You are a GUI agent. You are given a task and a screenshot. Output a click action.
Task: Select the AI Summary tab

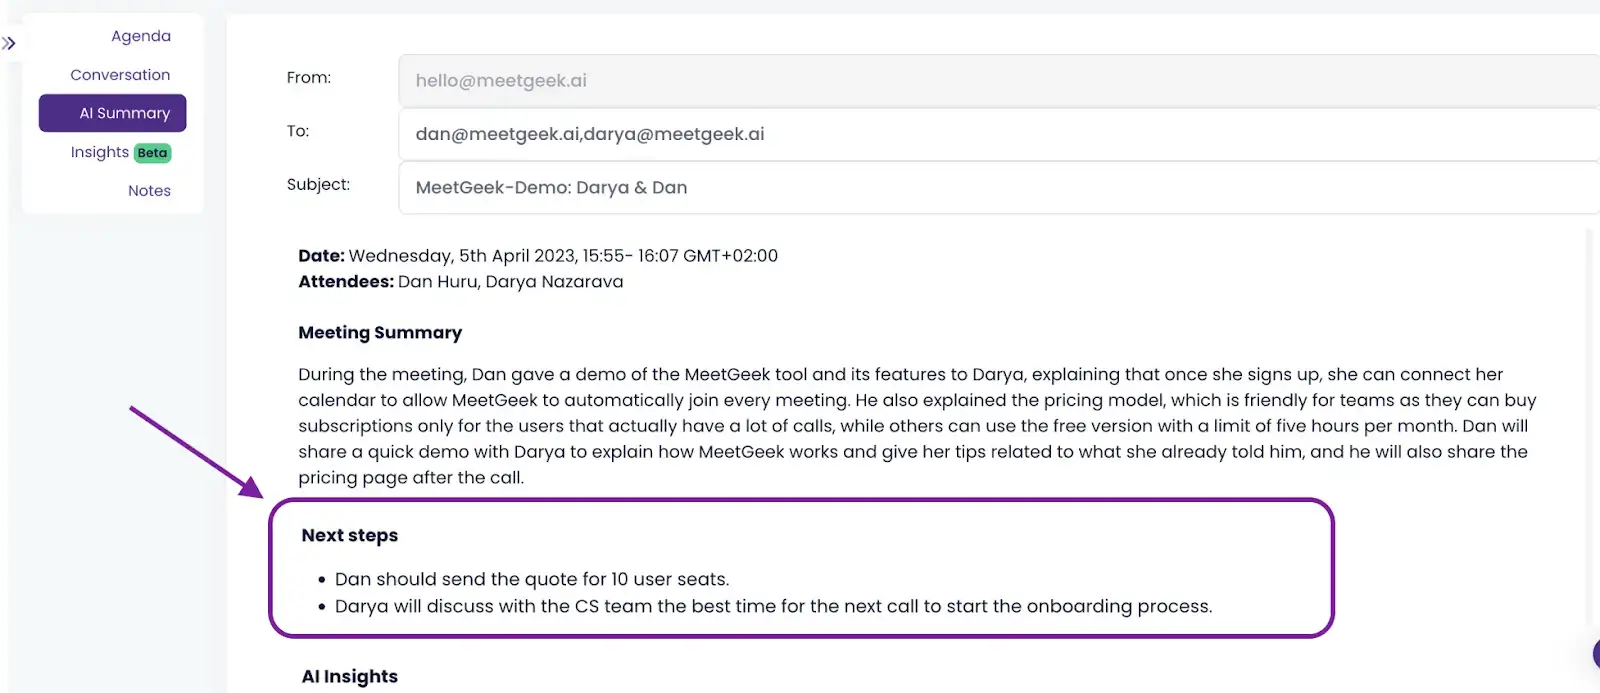(113, 113)
